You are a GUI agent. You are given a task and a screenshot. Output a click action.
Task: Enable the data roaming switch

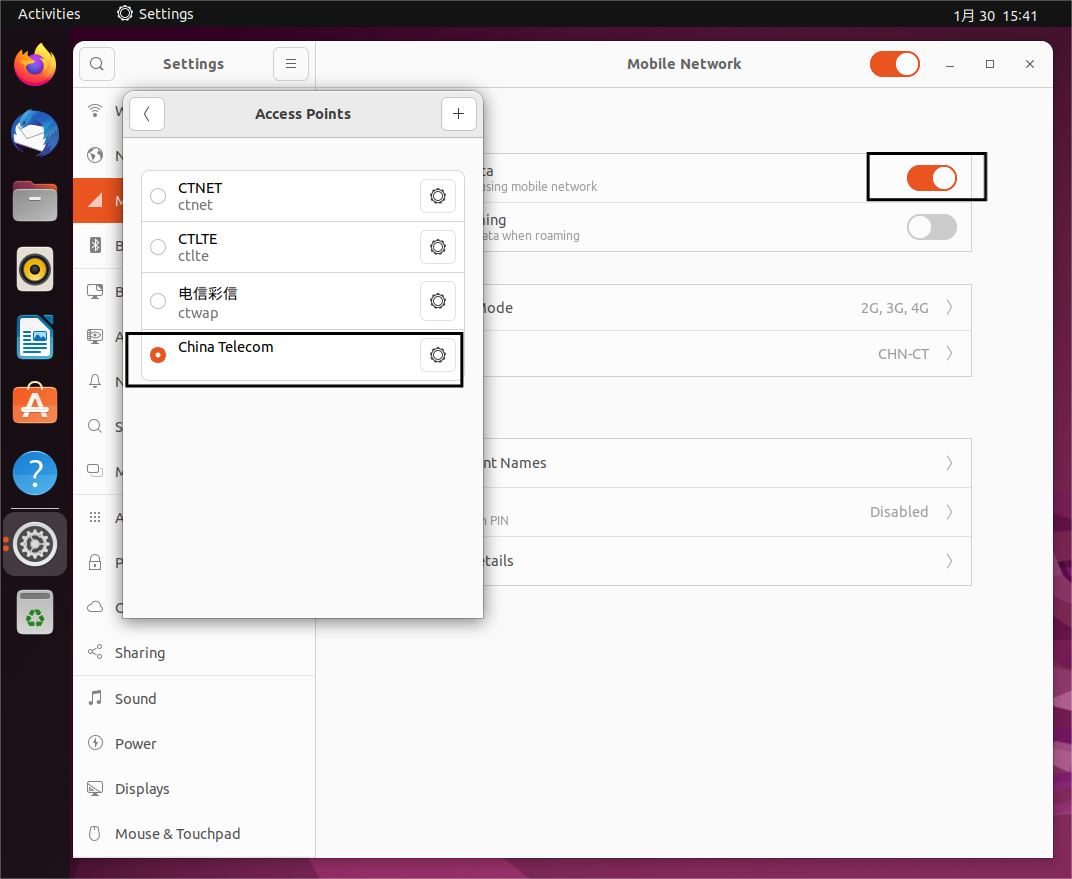931,227
